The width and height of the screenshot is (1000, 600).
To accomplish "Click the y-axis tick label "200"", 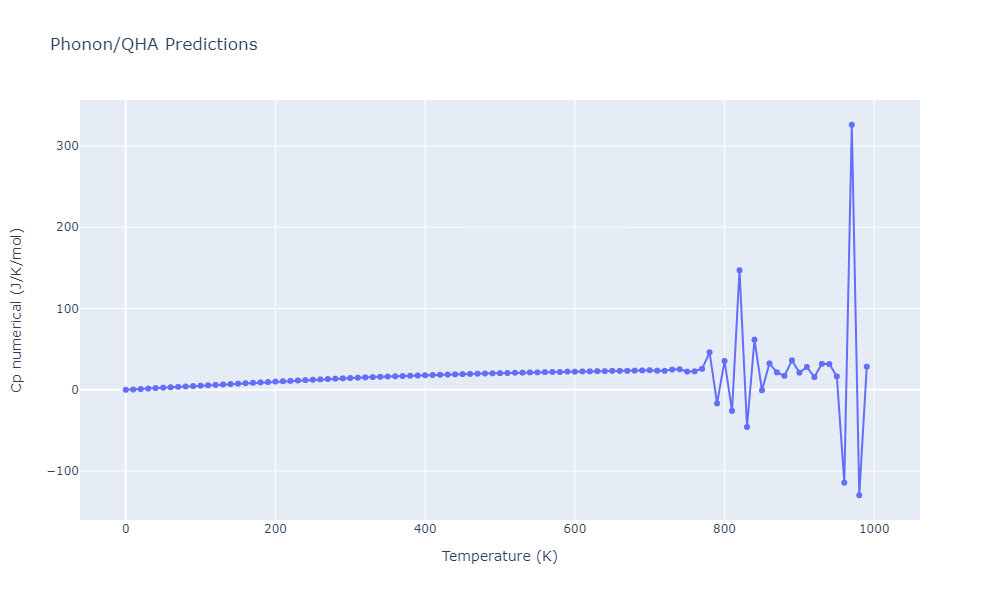I will click(68, 227).
